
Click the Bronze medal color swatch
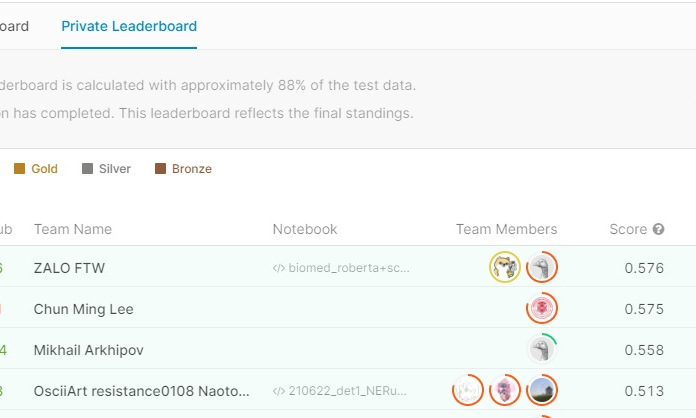pyautogui.click(x=160, y=169)
